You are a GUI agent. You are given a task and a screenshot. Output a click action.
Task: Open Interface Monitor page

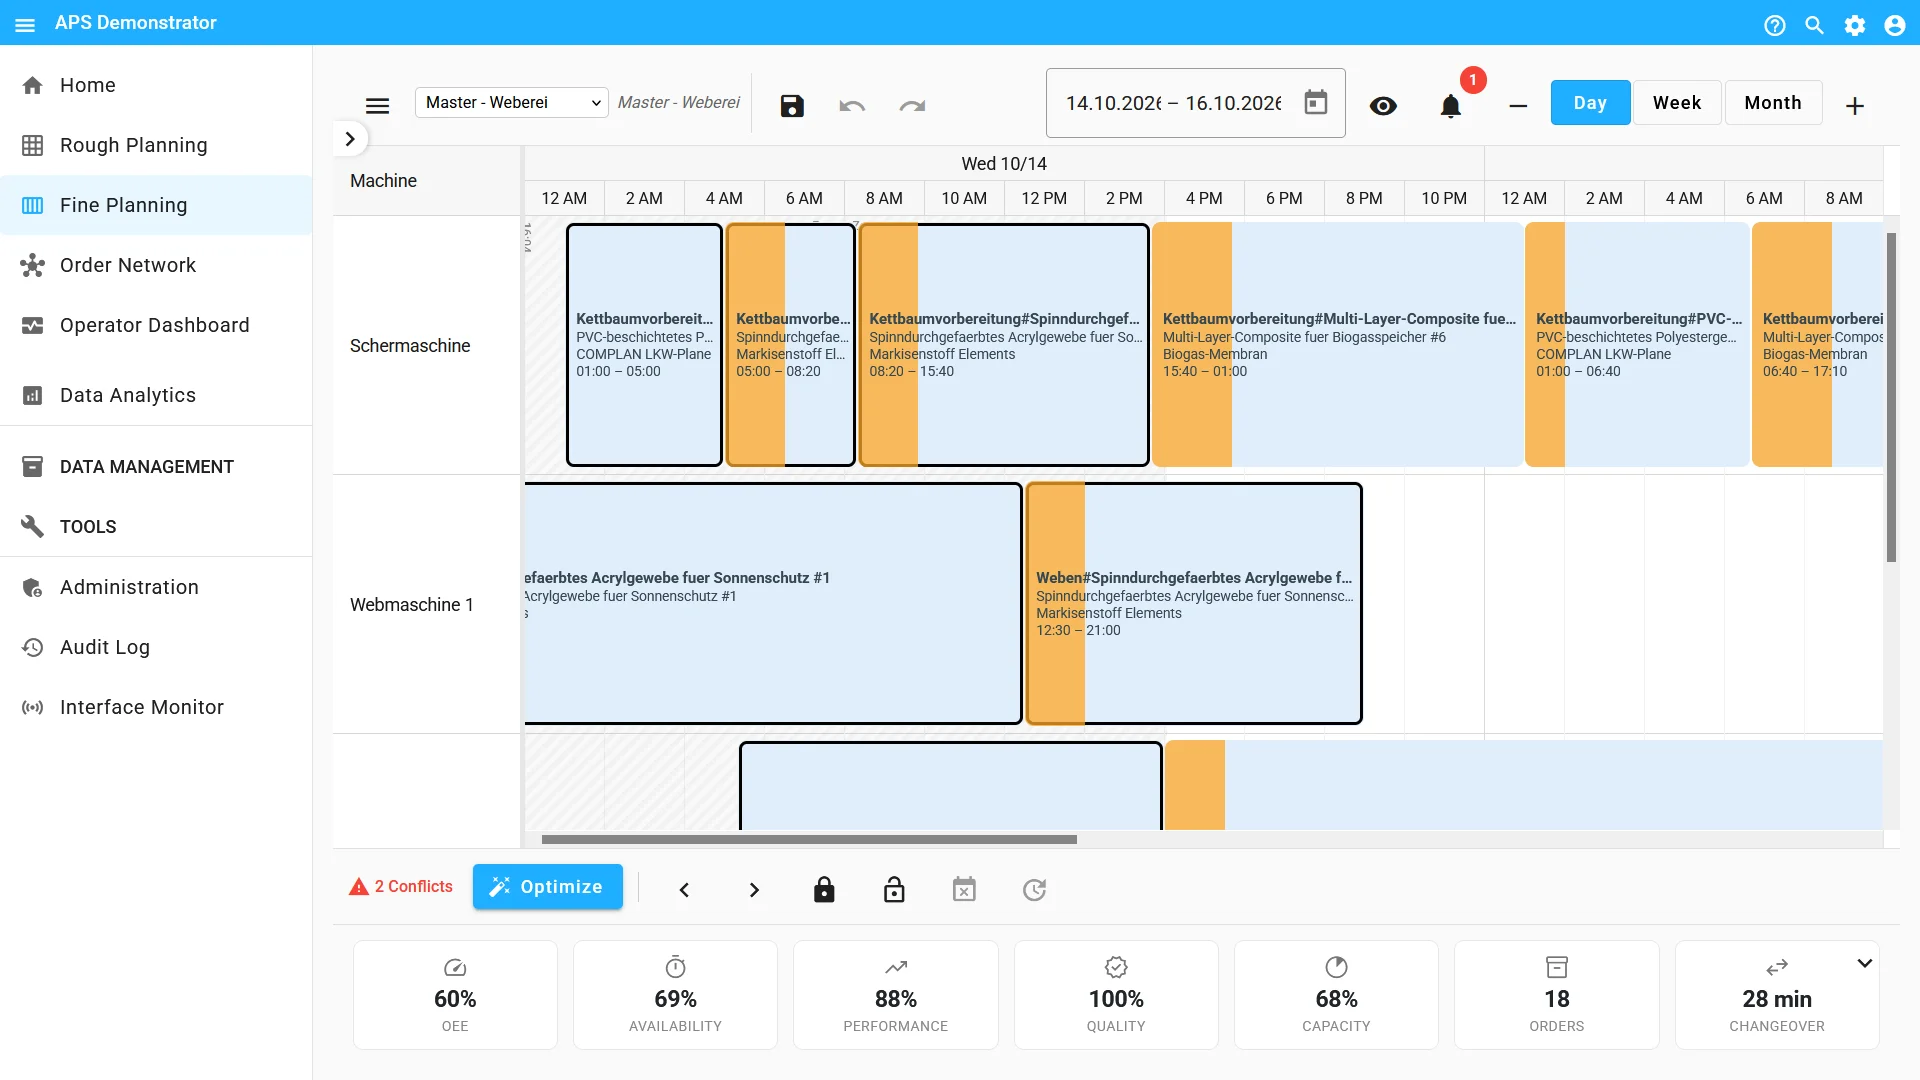point(156,707)
